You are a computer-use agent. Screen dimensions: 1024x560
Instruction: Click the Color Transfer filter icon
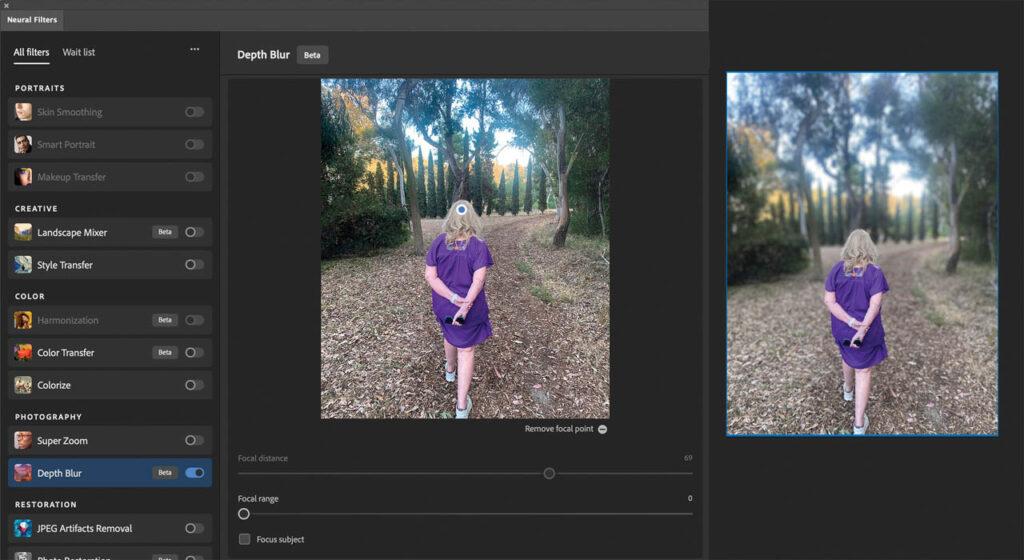[x=23, y=352]
